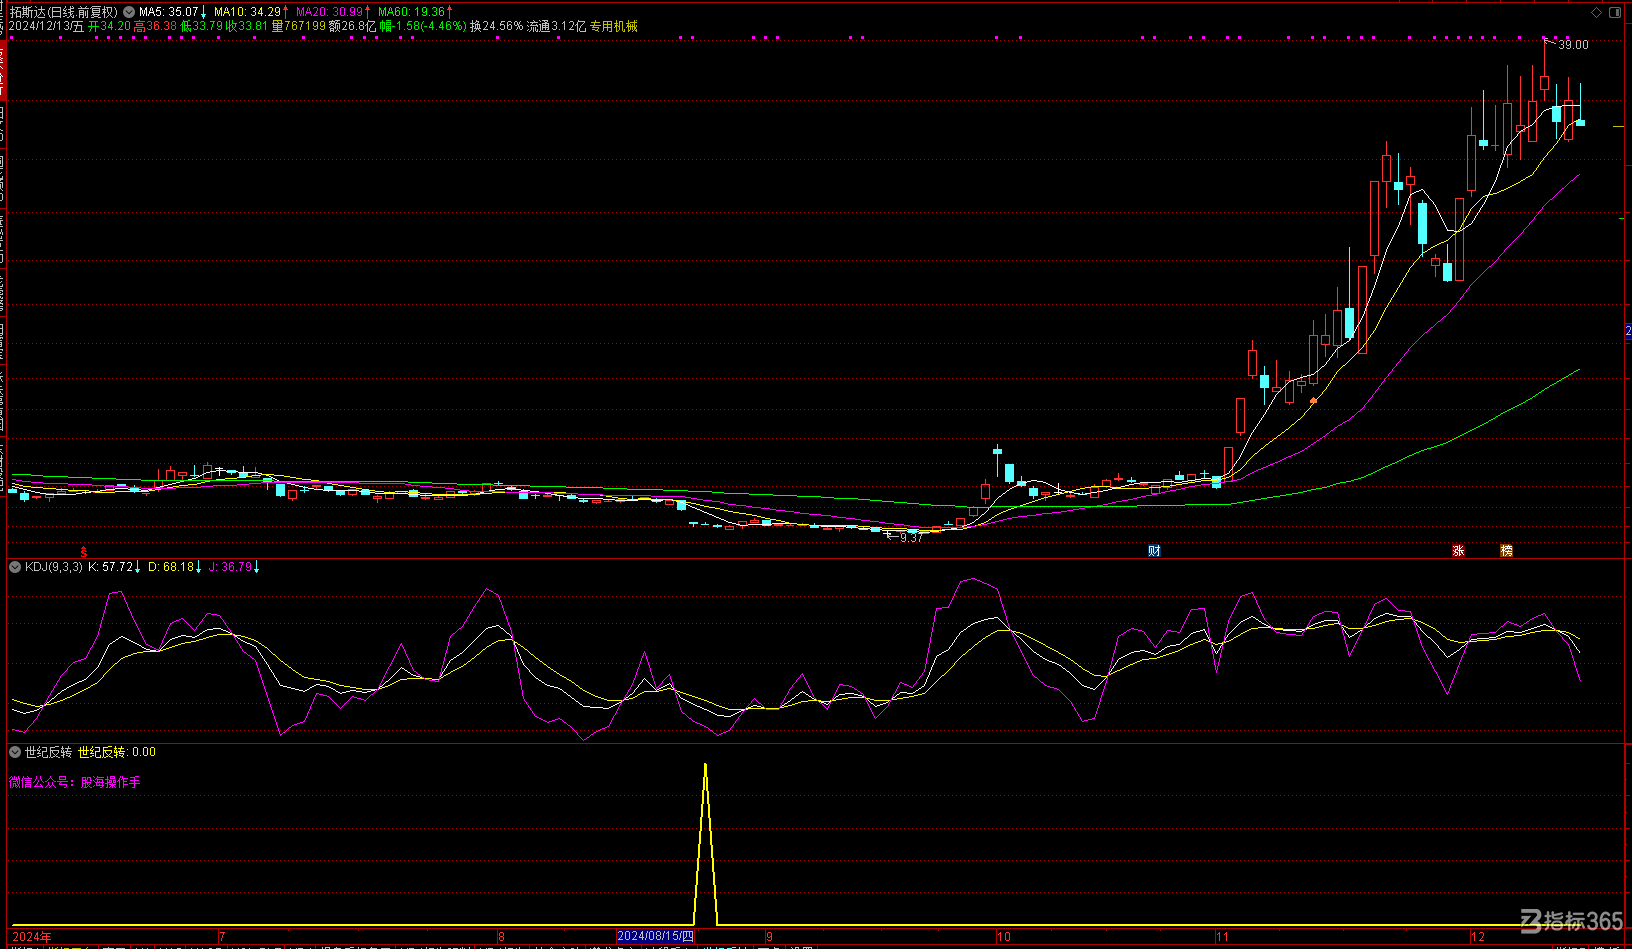The width and height of the screenshot is (1632, 949).
Task: Click the 幅-1.58(-4.46%) change value
Action: pos(423,26)
